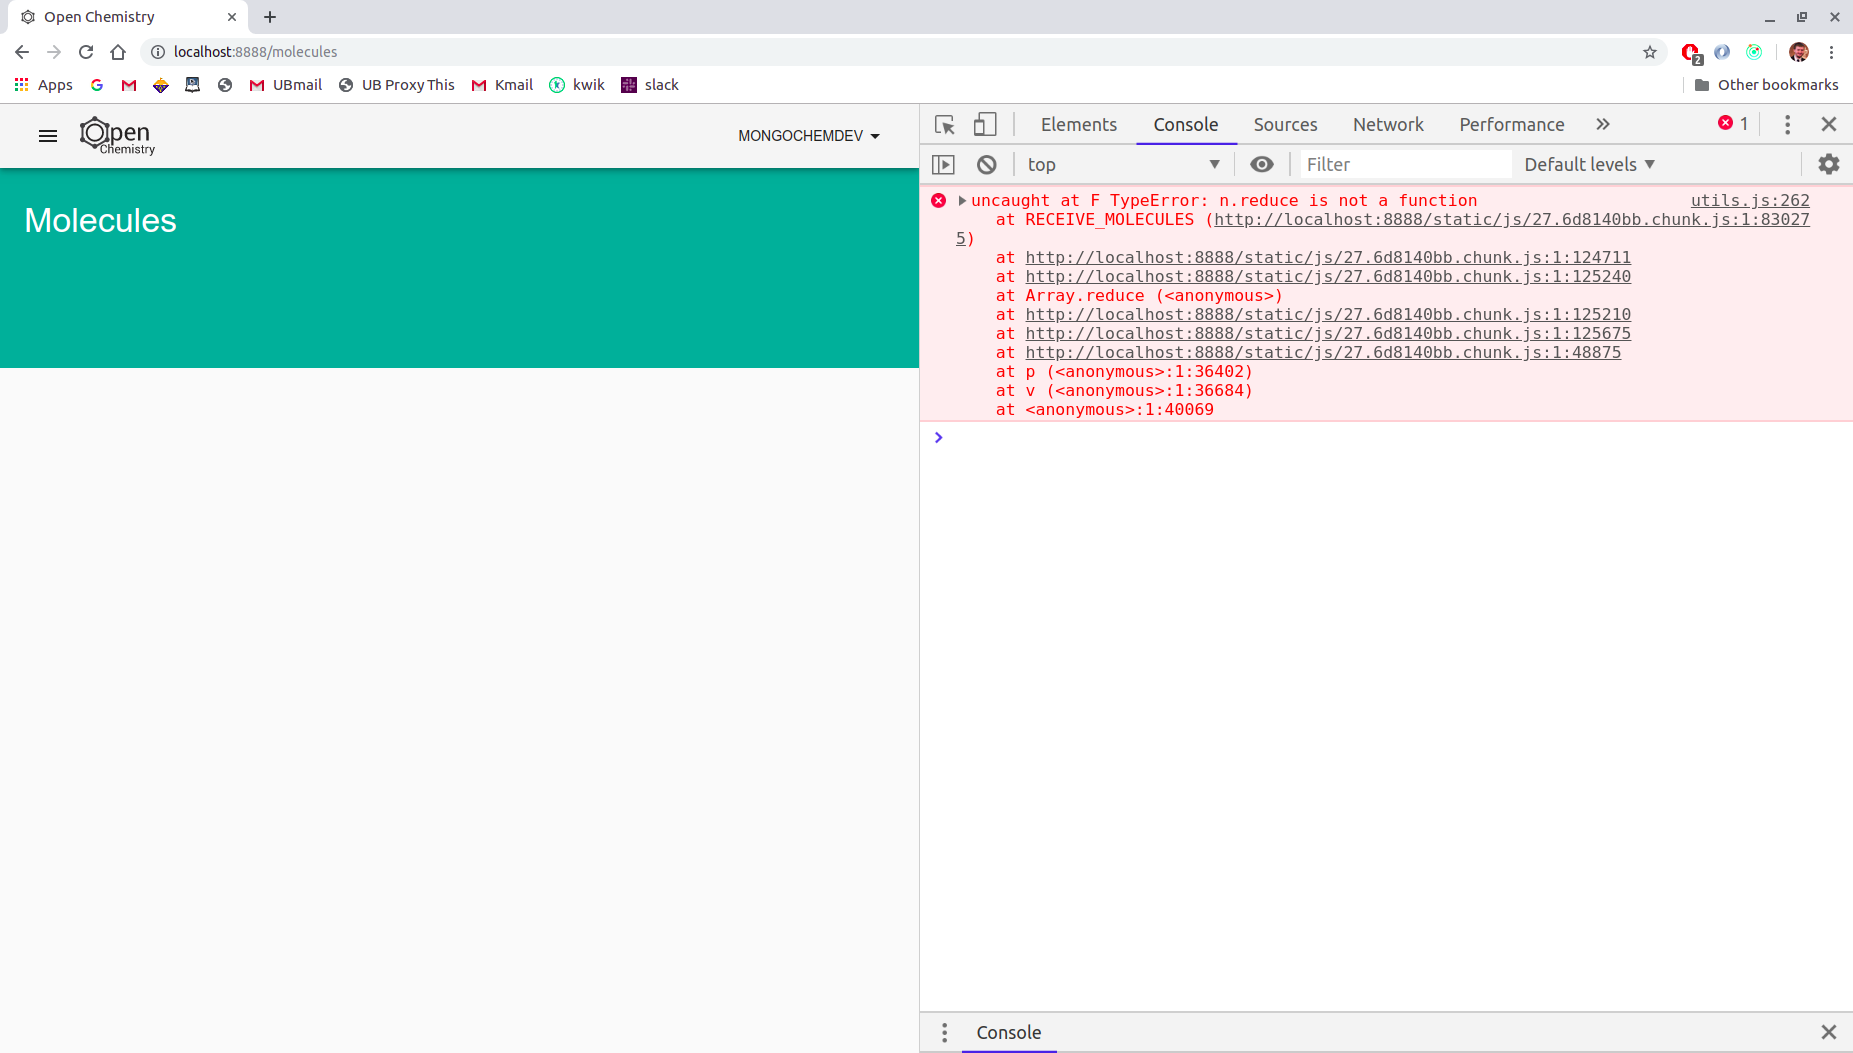Screen dimensions: 1853x1053
Task: Open the Other bookmarks folder
Action: tap(1767, 85)
